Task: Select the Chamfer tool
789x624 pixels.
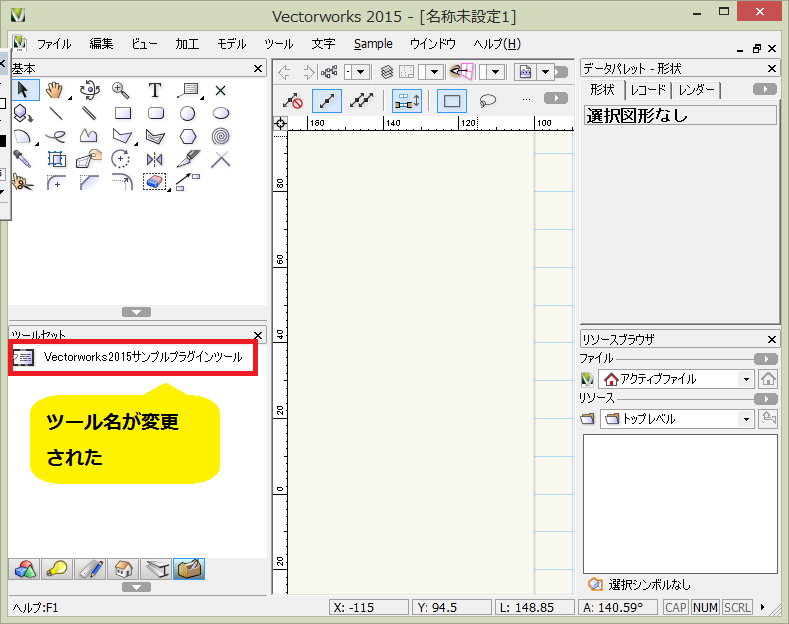Action: coord(89,182)
